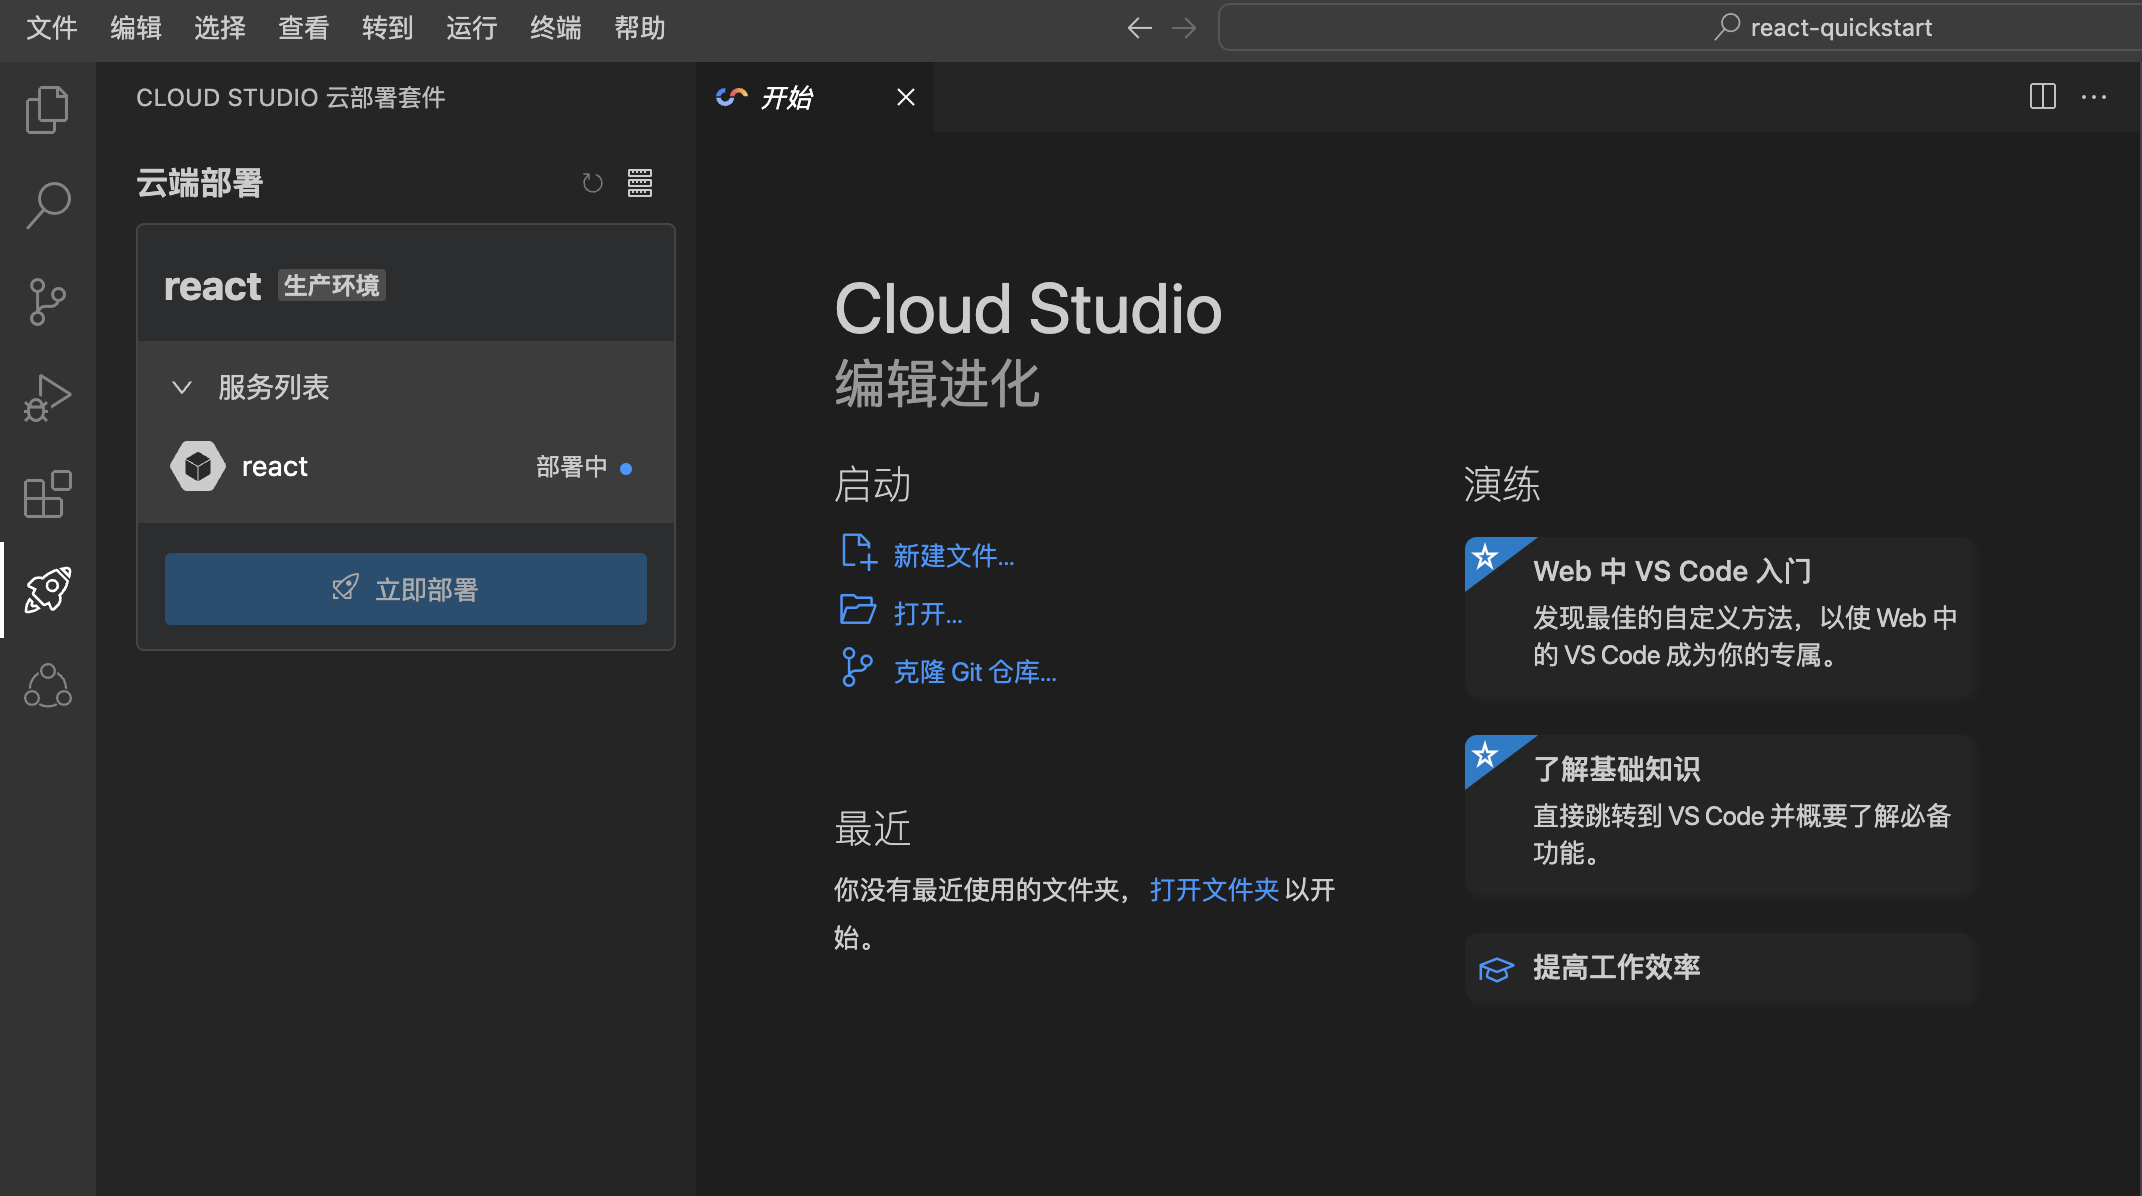Open the Web 中 VS Code 入门 walkthrough
2142x1196 pixels.
1718,617
